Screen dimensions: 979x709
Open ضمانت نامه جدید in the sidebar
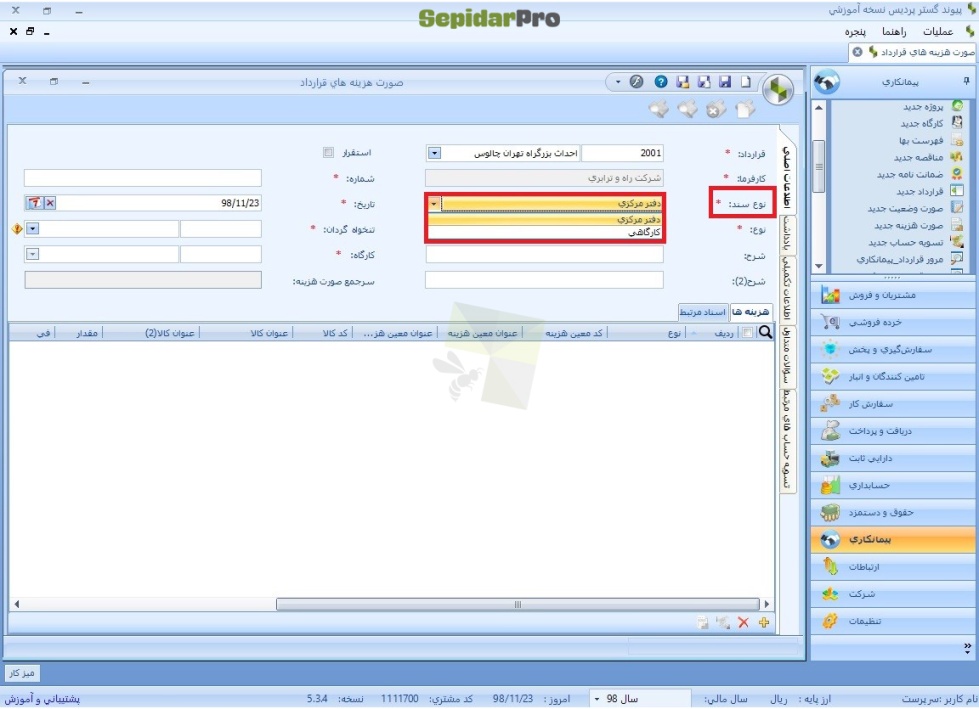910,175
